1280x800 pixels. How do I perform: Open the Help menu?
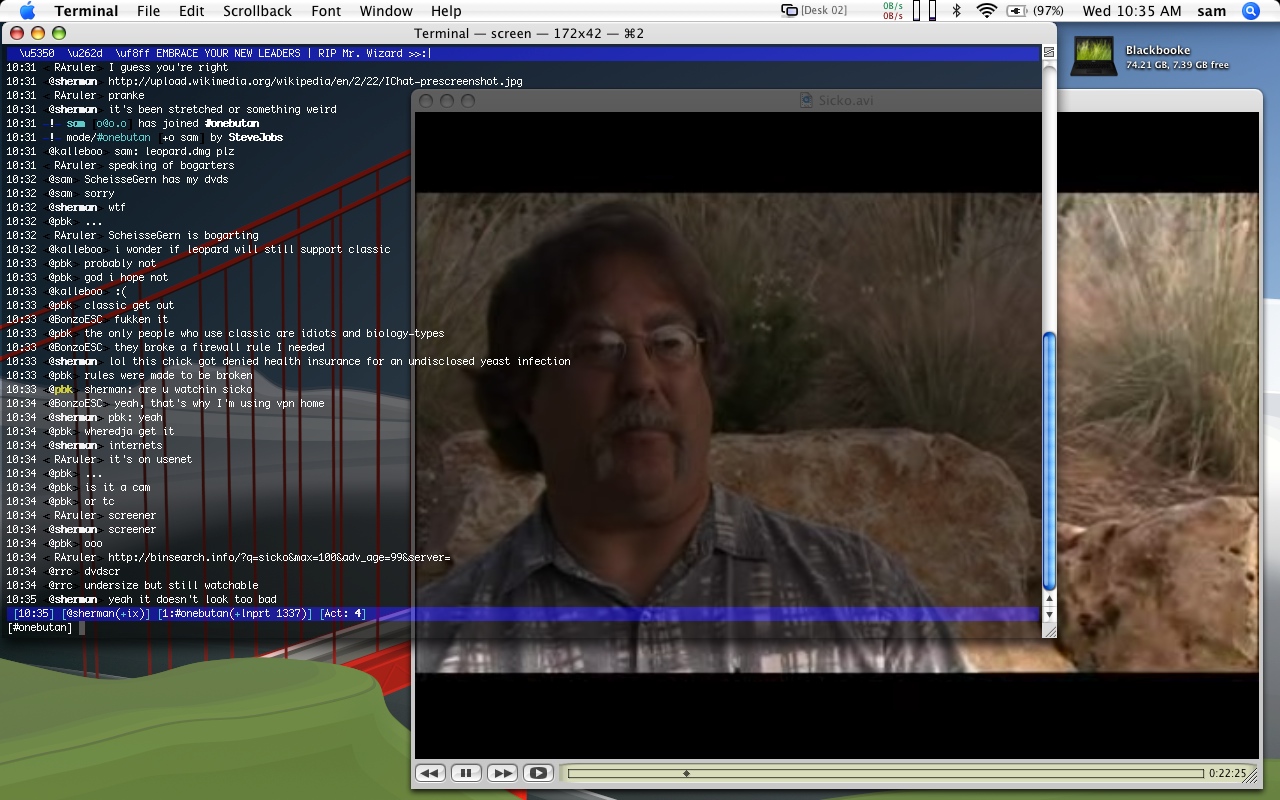click(x=446, y=11)
